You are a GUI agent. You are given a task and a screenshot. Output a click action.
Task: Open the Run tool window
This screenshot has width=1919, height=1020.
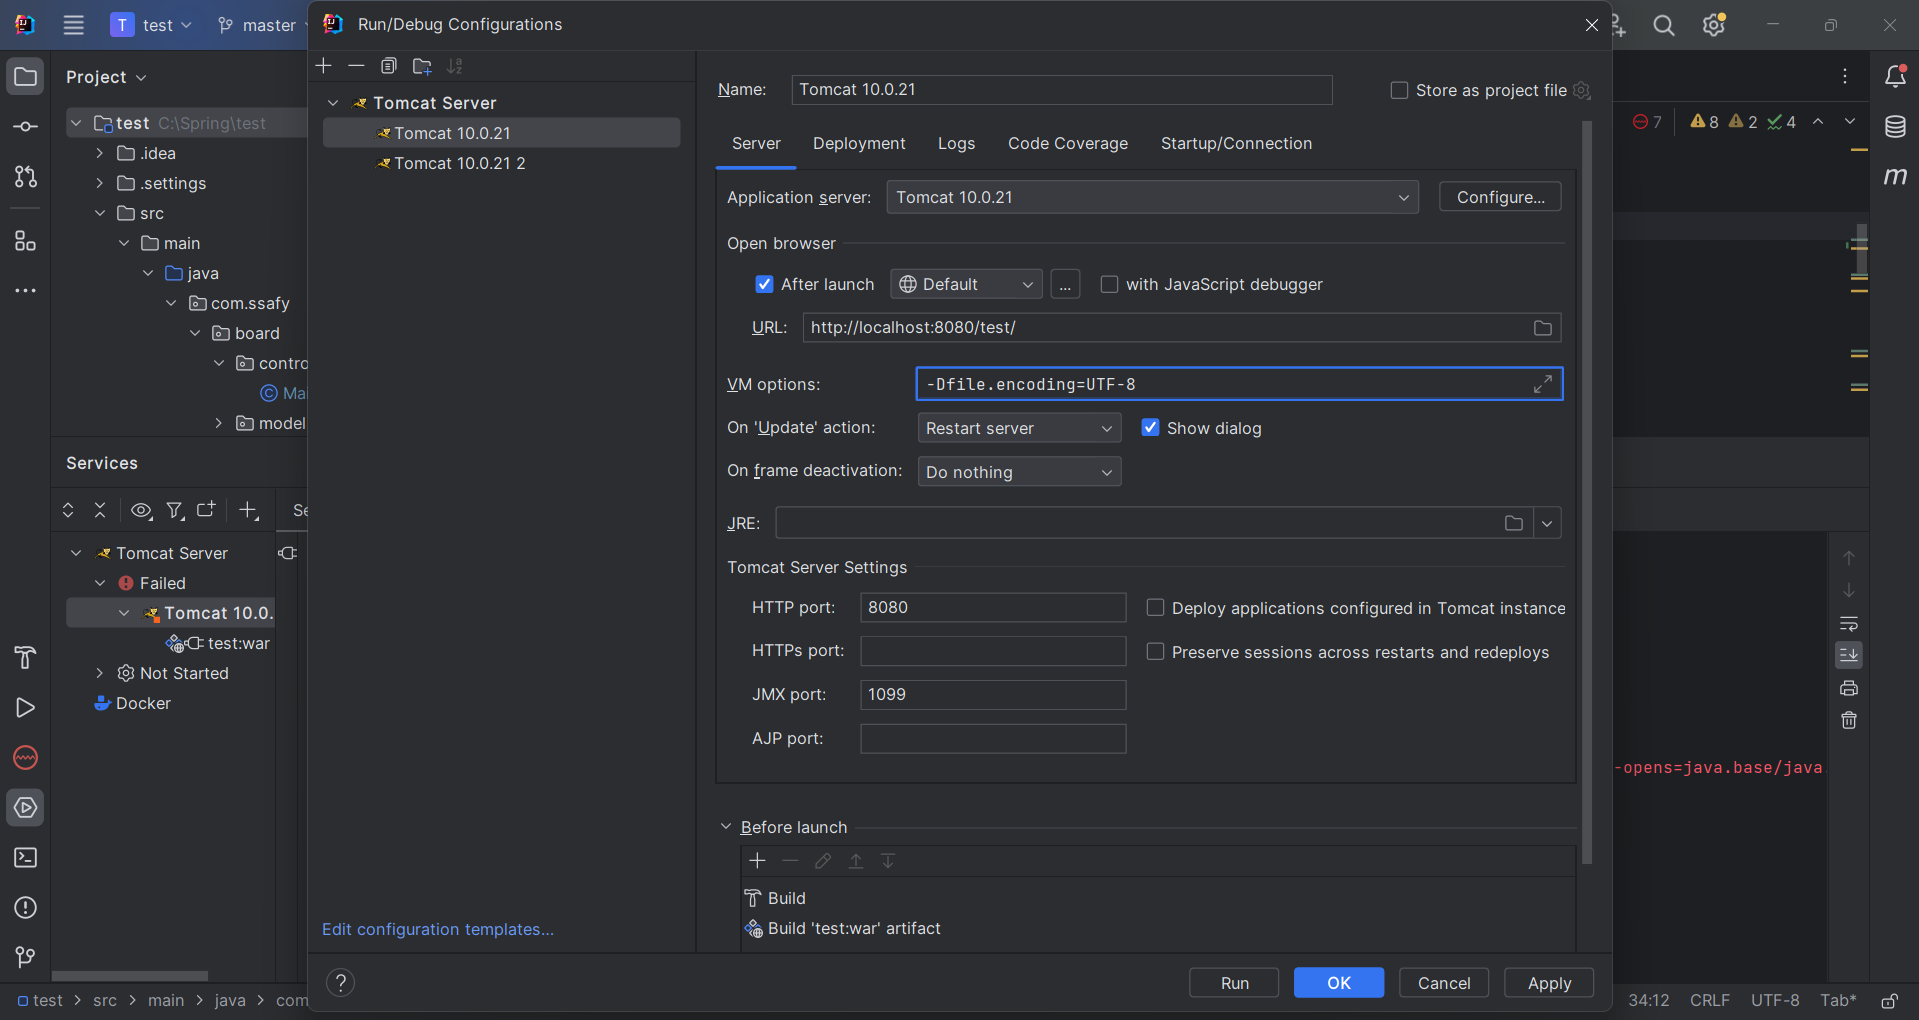click(26, 708)
